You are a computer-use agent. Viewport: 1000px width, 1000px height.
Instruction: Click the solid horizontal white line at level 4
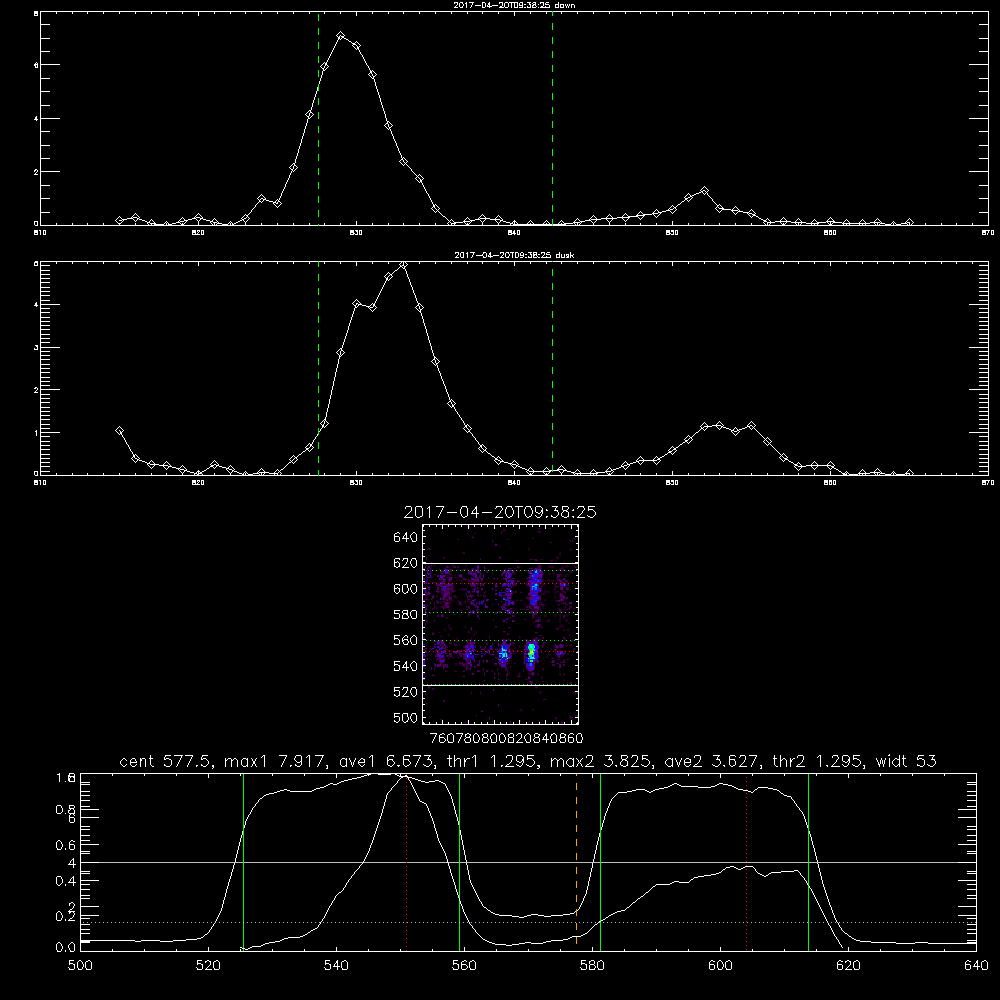(528, 862)
